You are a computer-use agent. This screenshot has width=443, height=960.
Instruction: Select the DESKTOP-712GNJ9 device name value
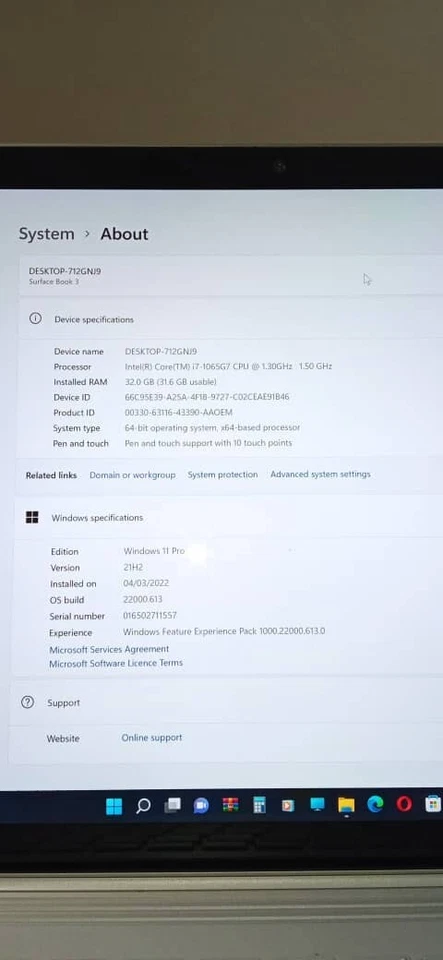pos(161,351)
